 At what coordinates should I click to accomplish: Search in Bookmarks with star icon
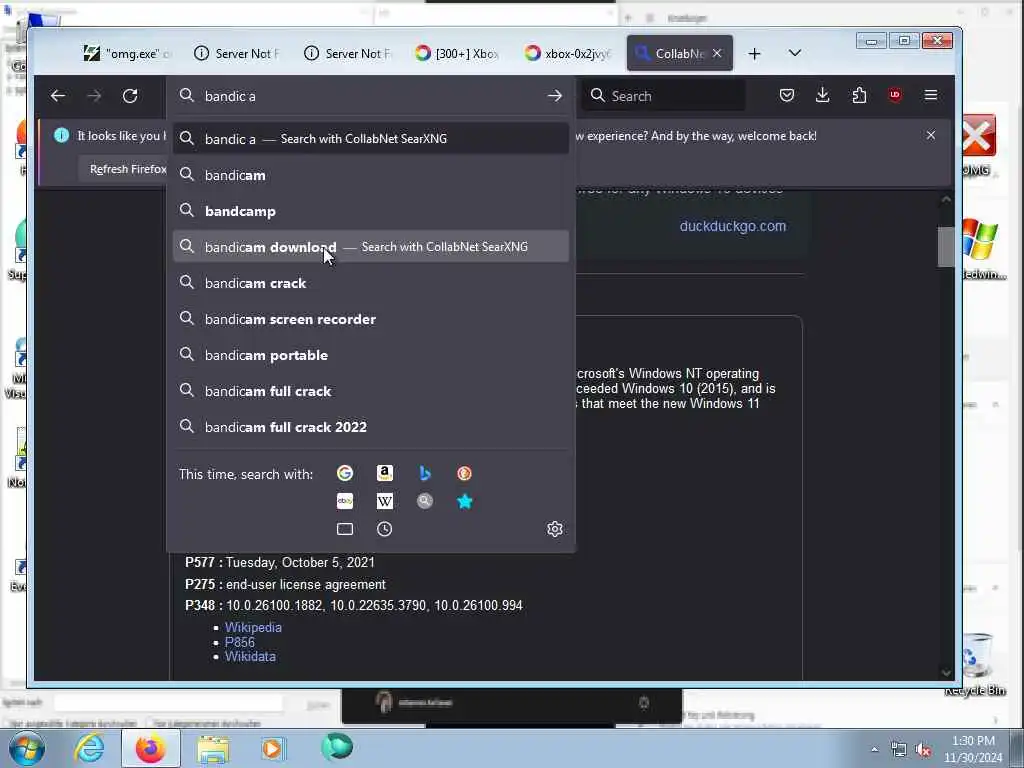pyautogui.click(x=464, y=501)
